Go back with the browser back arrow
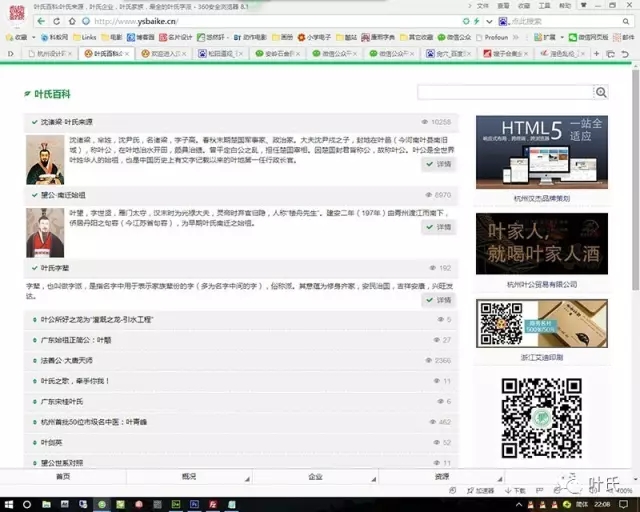Screen dimensions: 640x512 pos(41,21)
